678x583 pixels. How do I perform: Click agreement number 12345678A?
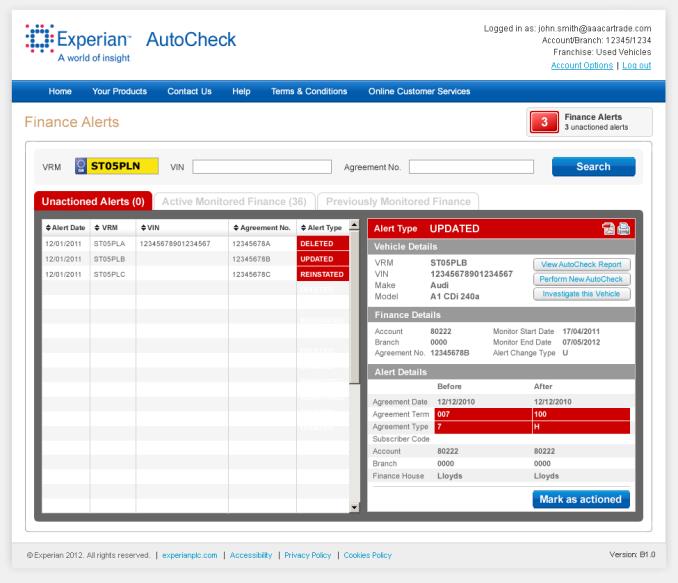pos(251,243)
